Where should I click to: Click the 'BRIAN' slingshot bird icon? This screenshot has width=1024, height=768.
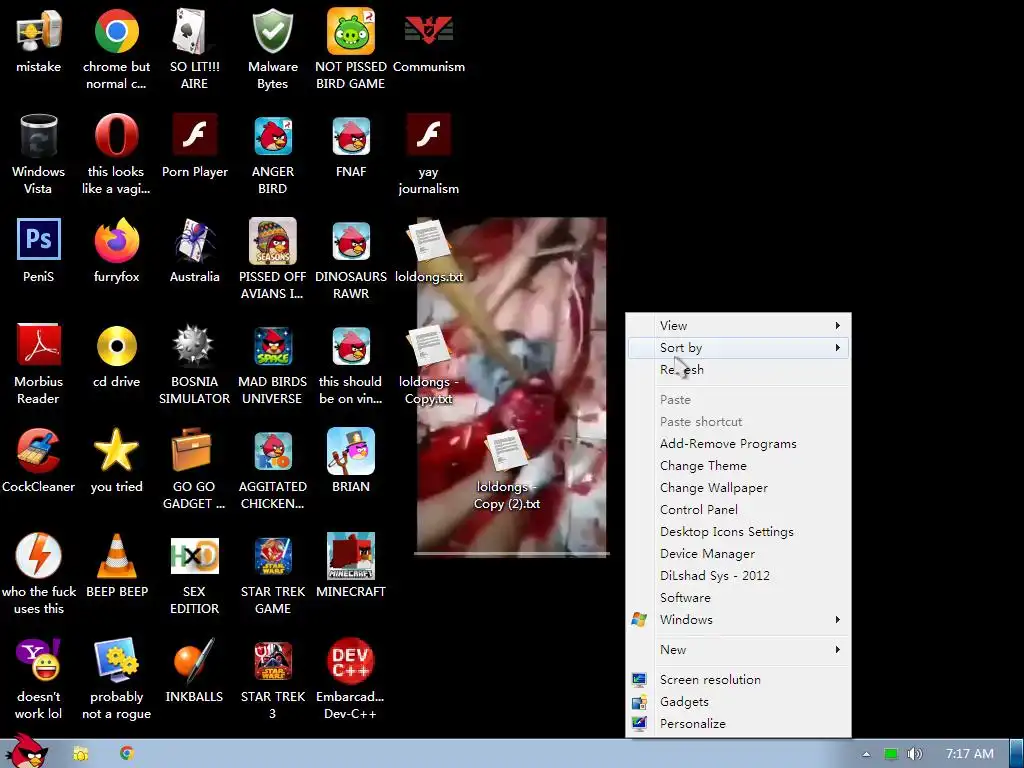coord(351,451)
